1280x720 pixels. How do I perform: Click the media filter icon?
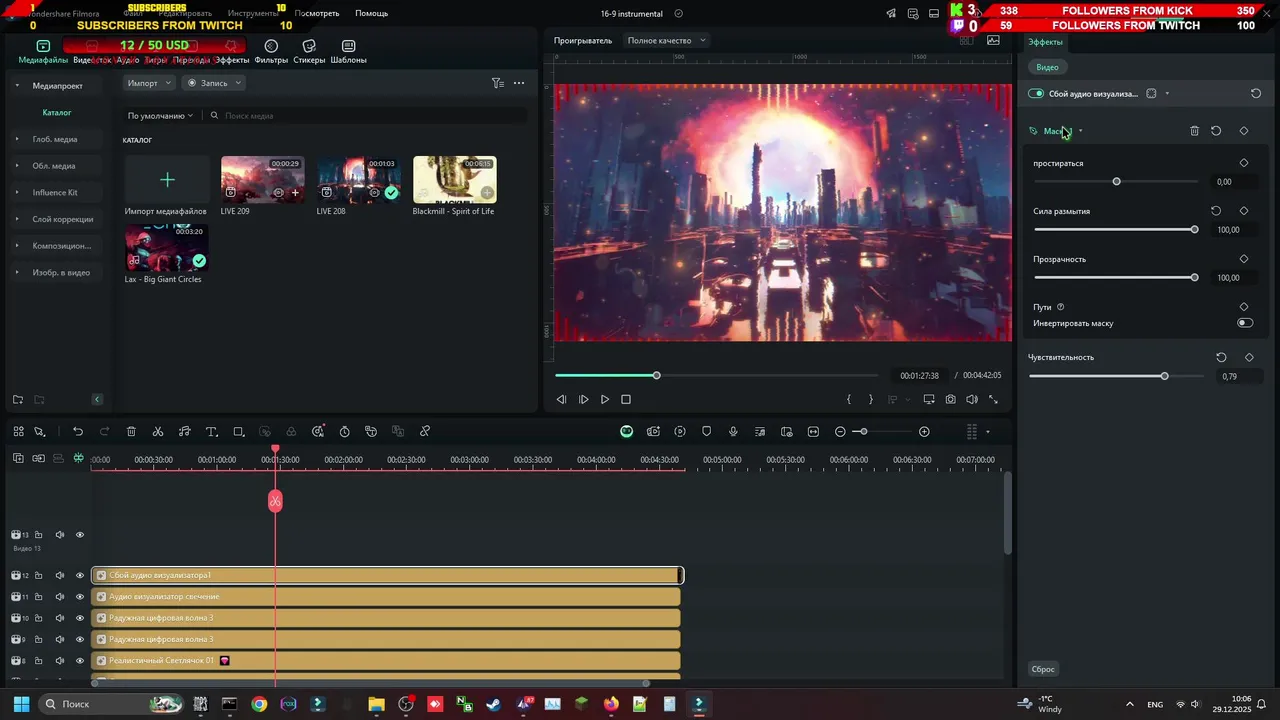point(497,83)
